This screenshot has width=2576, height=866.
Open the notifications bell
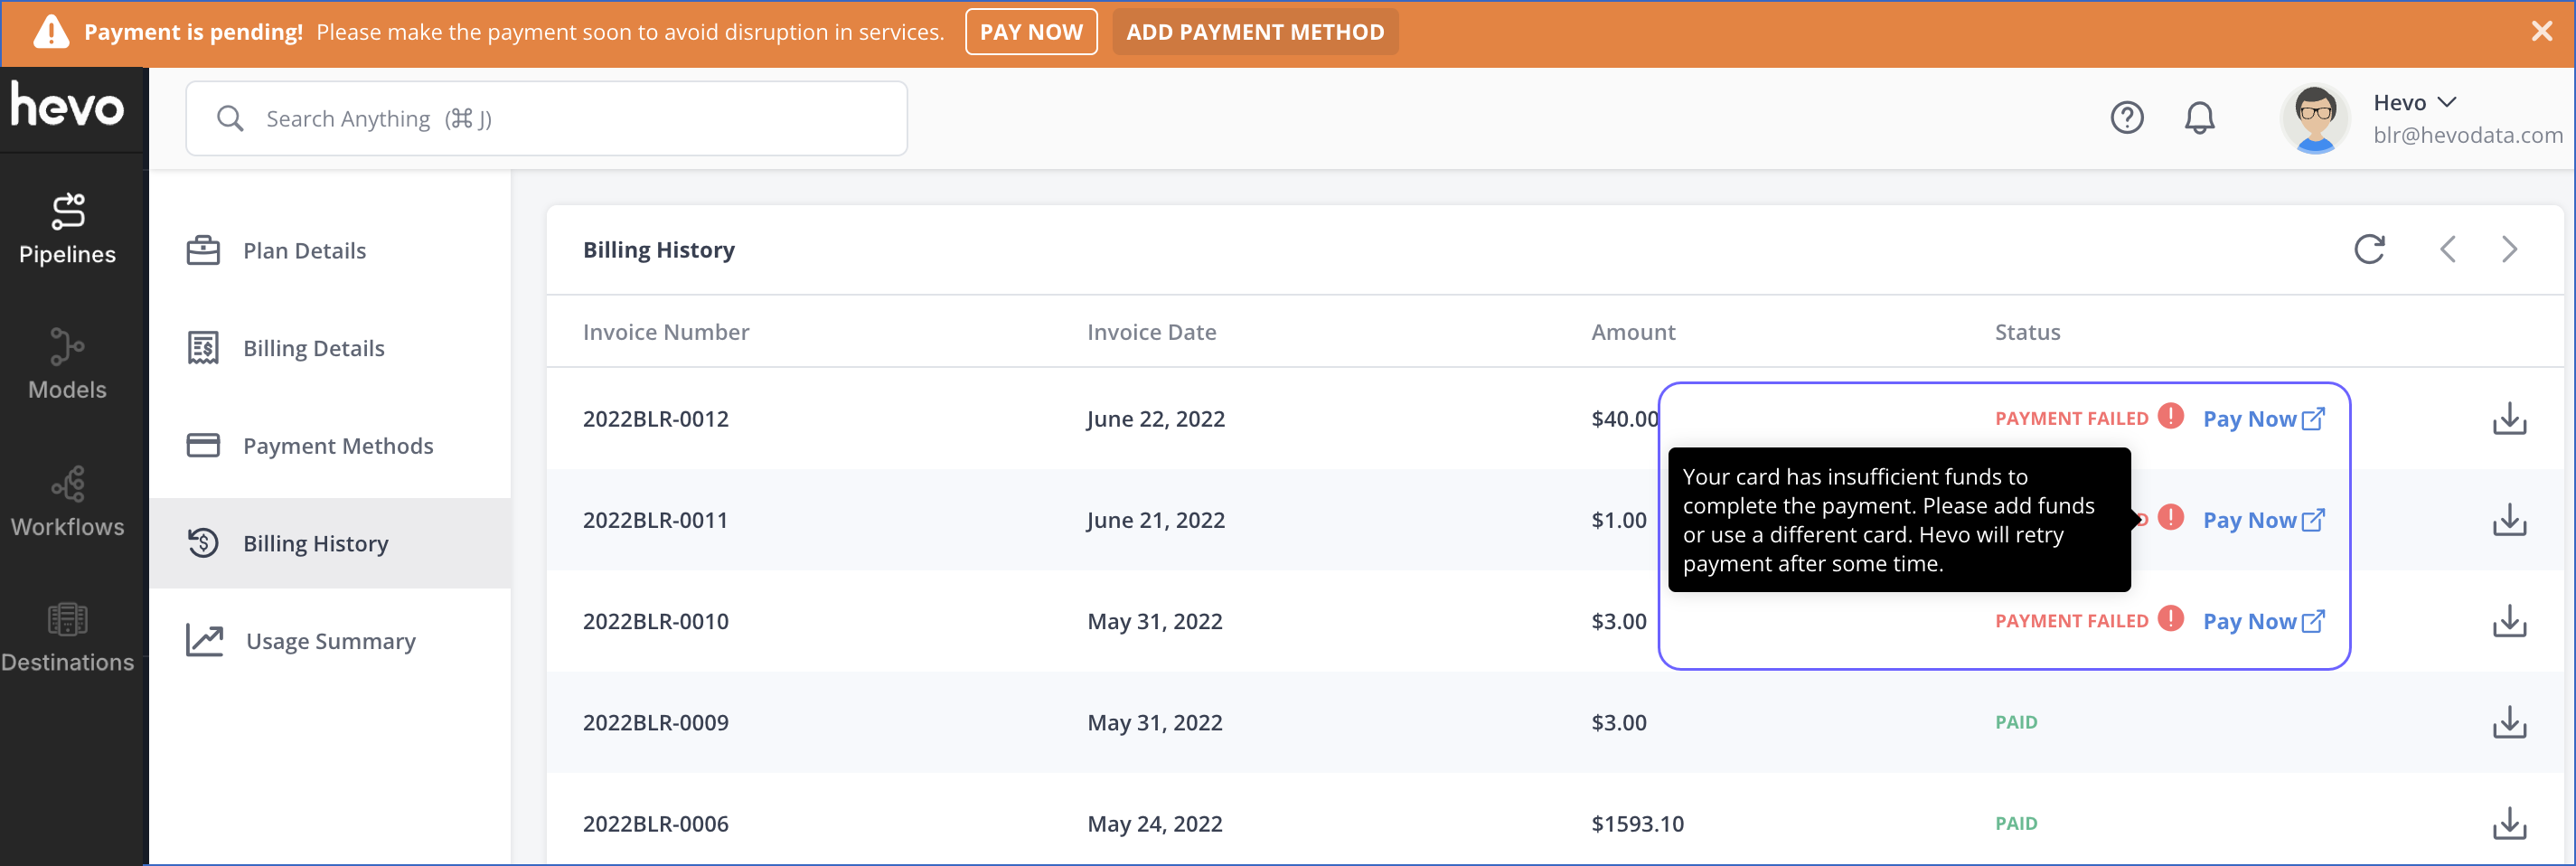point(2200,117)
